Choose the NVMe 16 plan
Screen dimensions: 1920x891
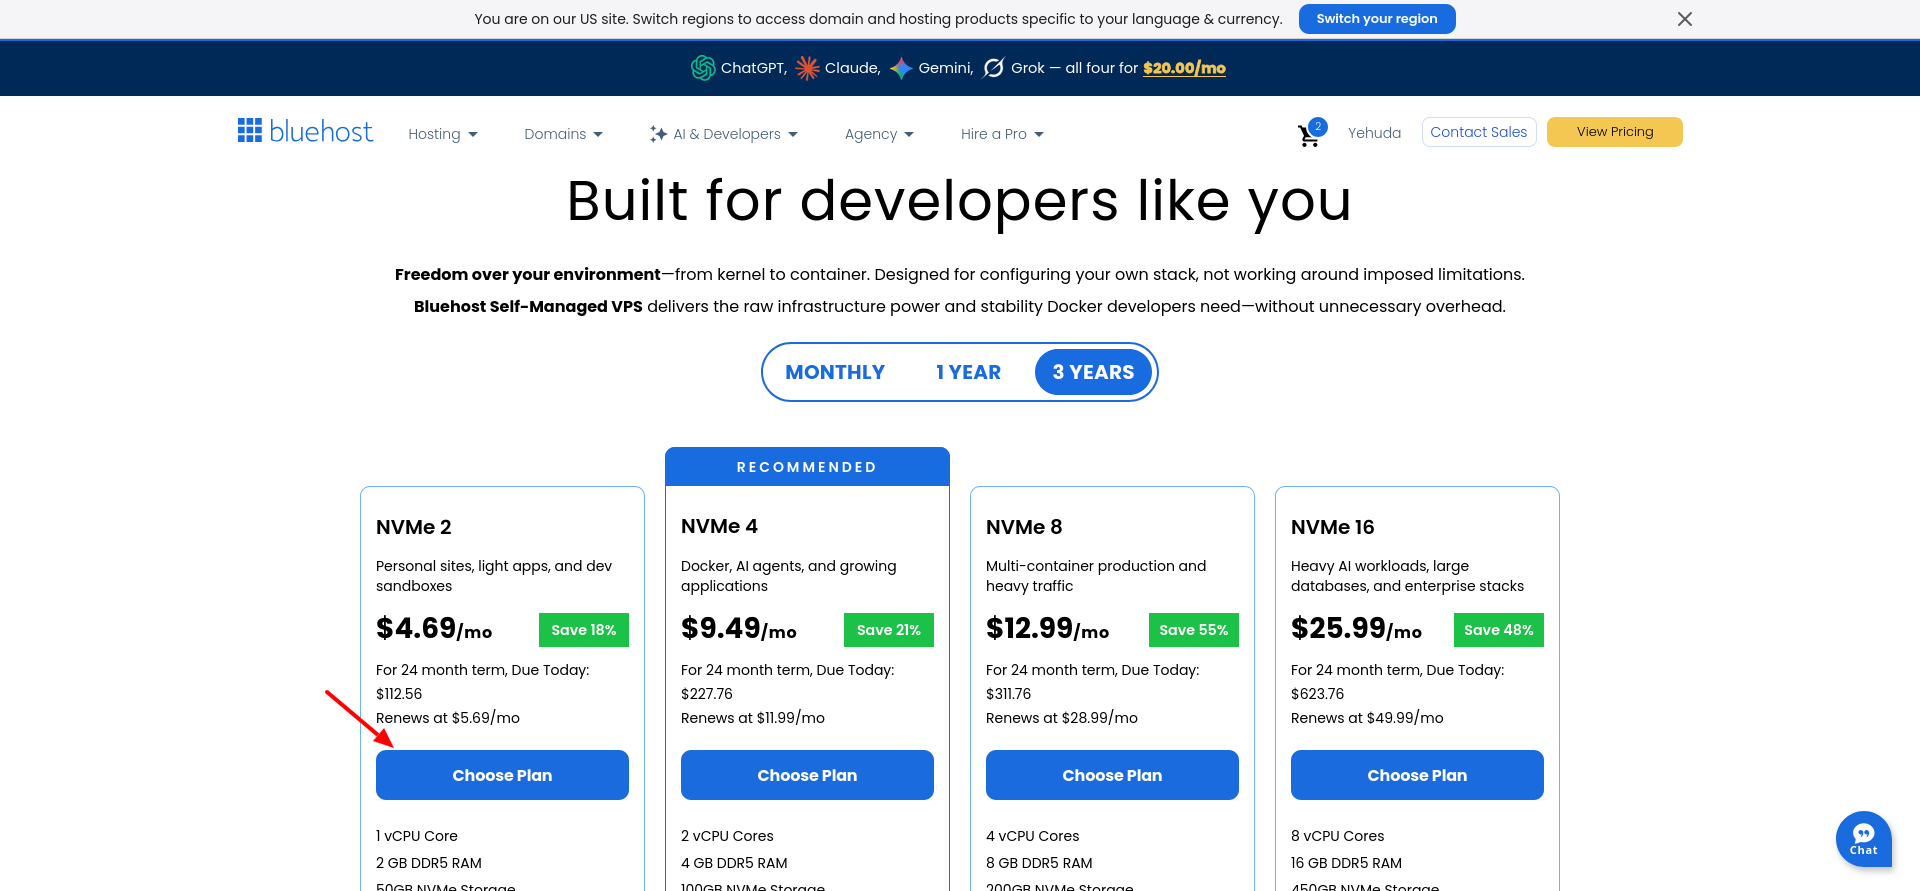(x=1417, y=775)
